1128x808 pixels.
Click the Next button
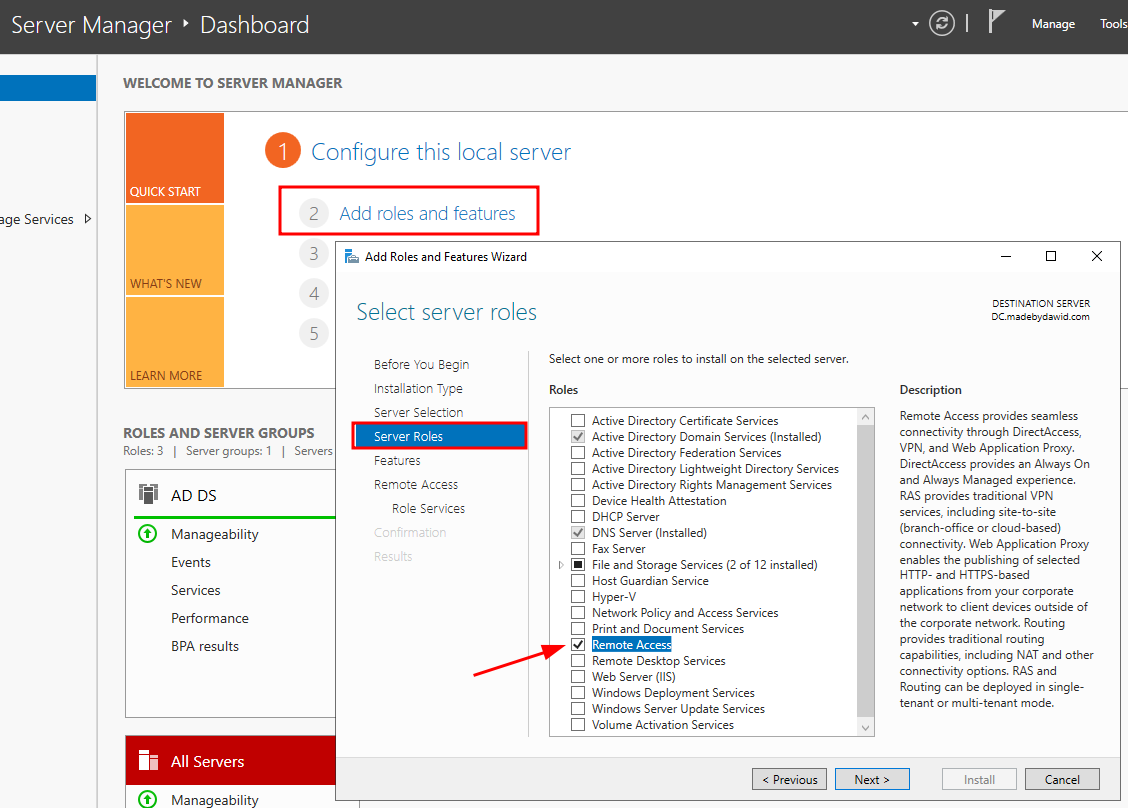click(872, 779)
